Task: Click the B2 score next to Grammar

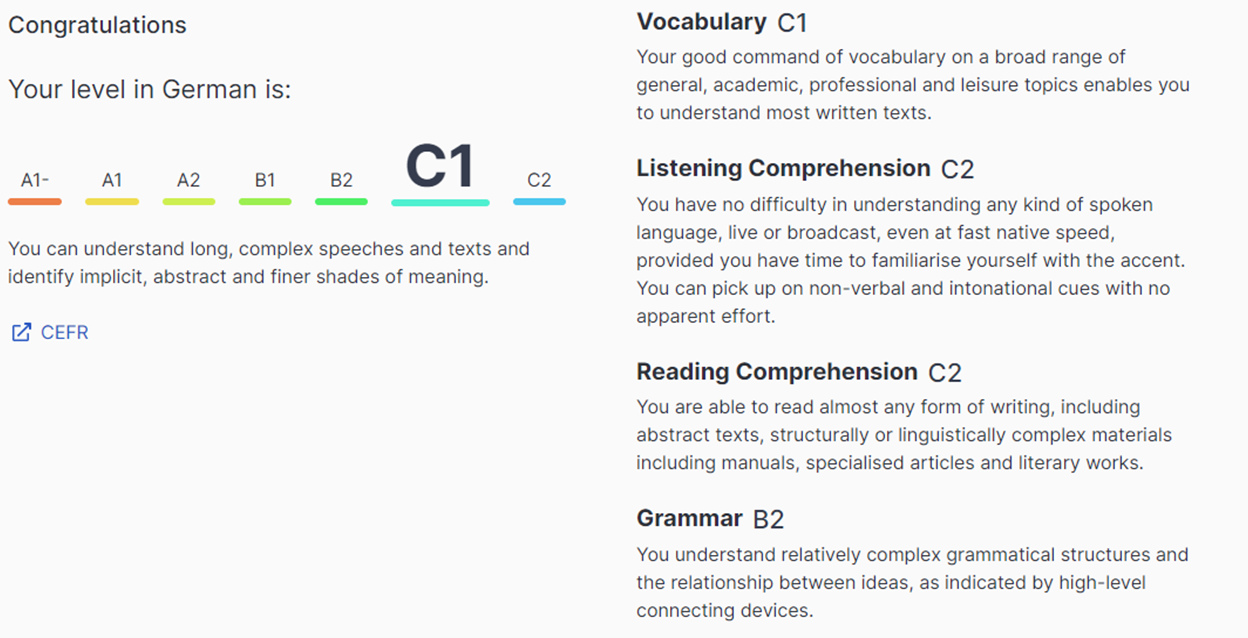Action: (768, 519)
